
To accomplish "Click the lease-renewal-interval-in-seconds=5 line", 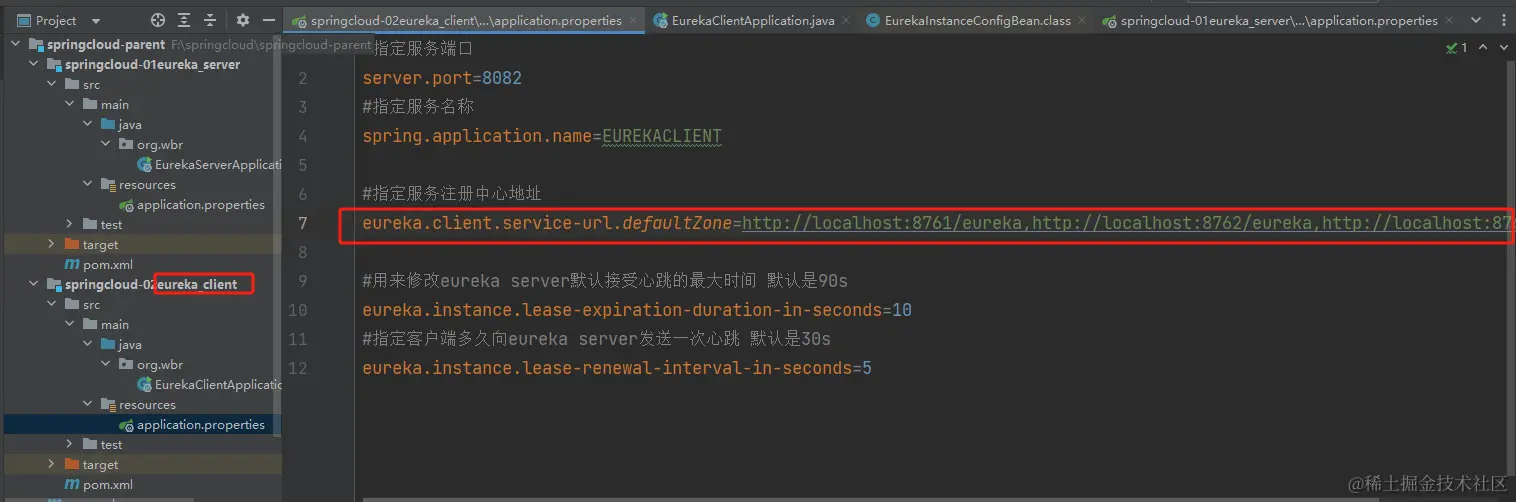I will coord(617,368).
